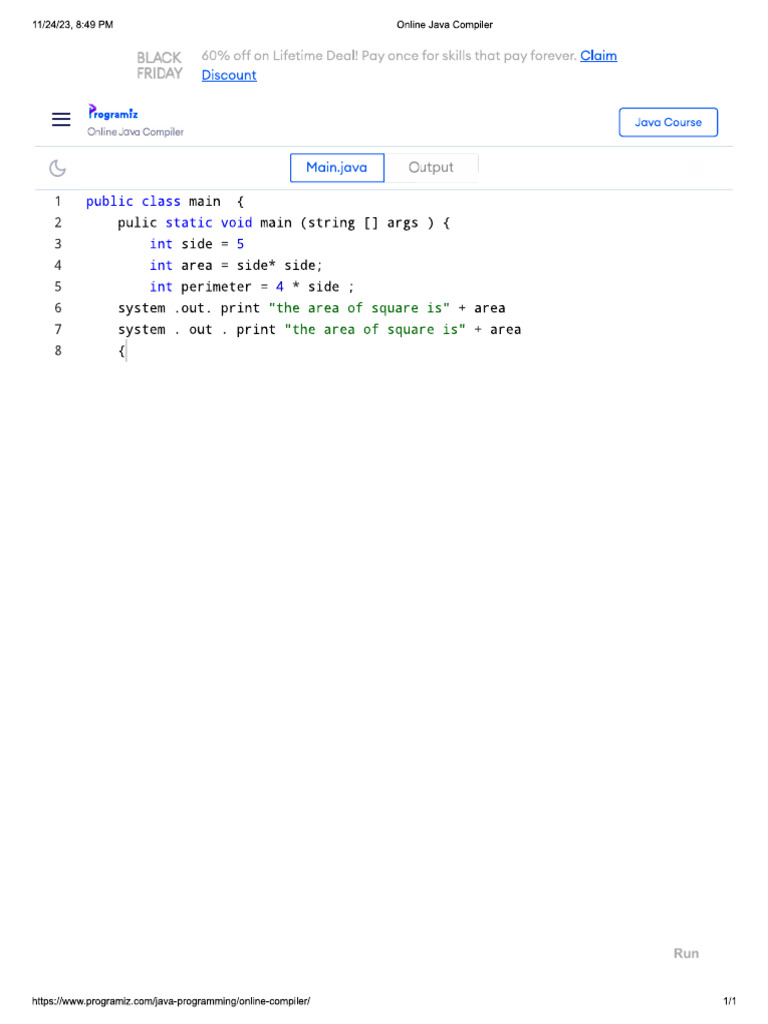Click the 'int side = 5' line
Viewport: 768px width, 1024px height.
click(x=197, y=244)
